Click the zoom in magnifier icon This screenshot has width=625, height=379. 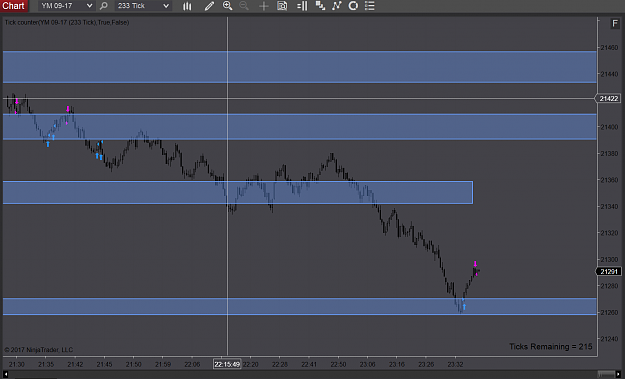[x=228, y=6]
